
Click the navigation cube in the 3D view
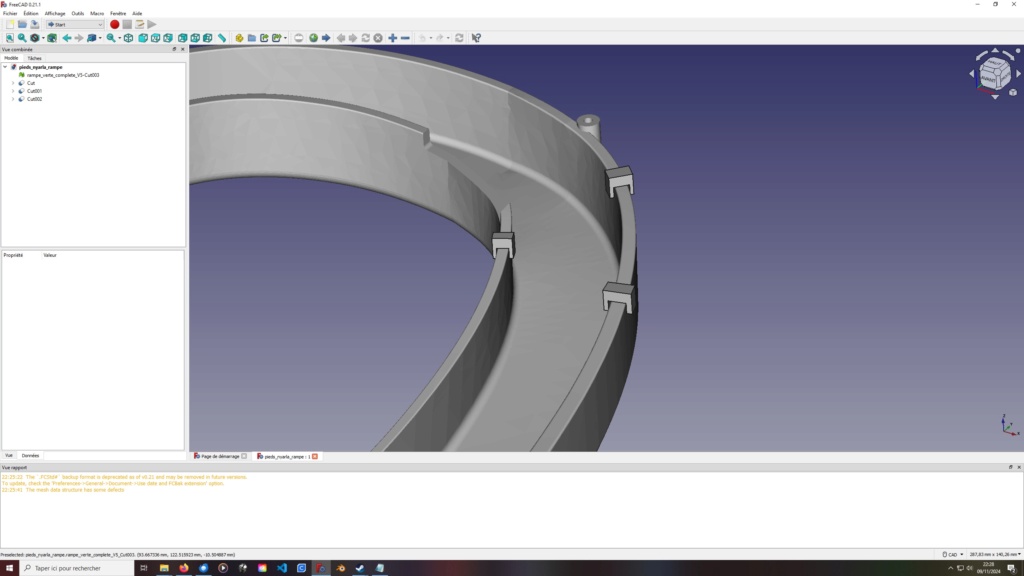click(x=994, y=72)
